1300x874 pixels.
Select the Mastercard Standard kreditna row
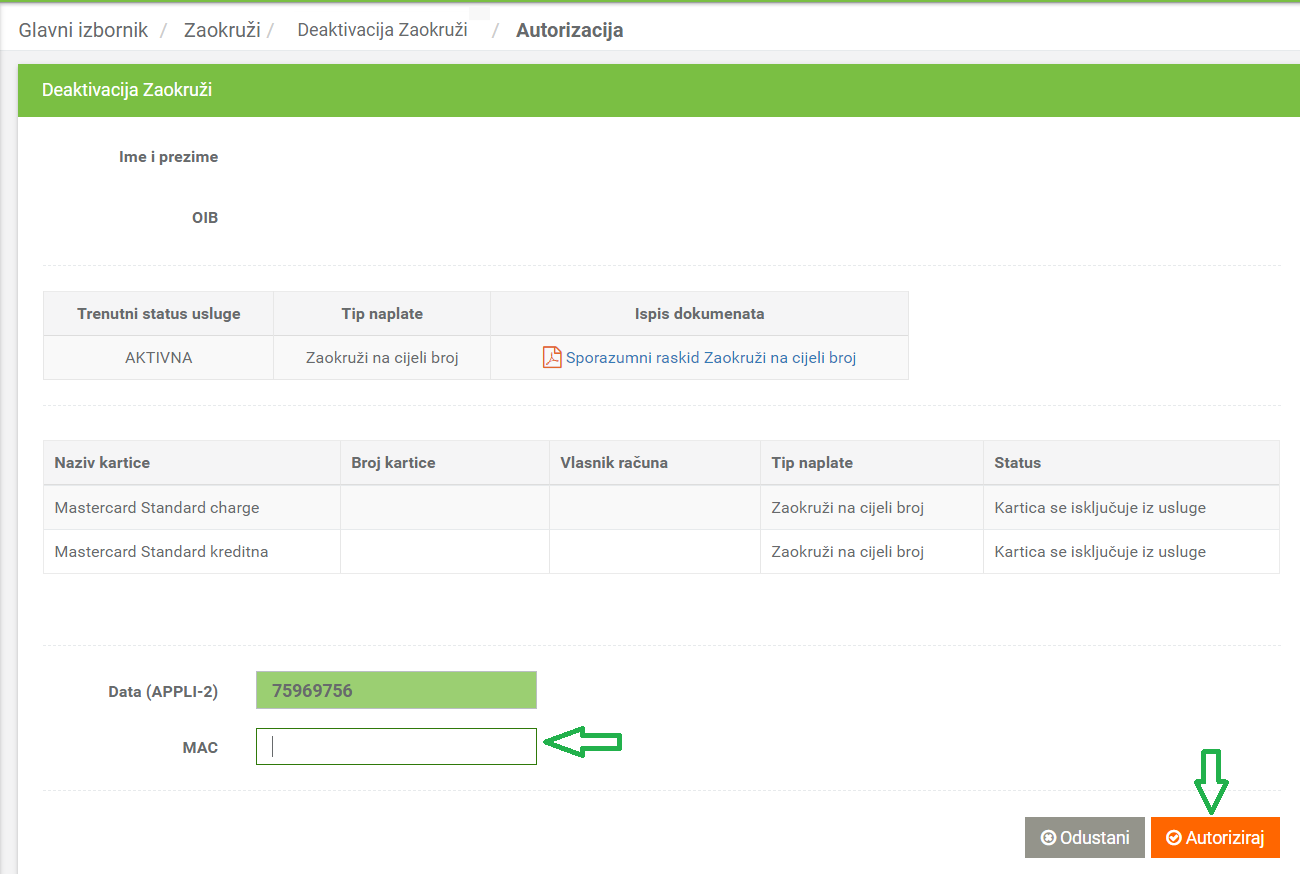point(661,552)
